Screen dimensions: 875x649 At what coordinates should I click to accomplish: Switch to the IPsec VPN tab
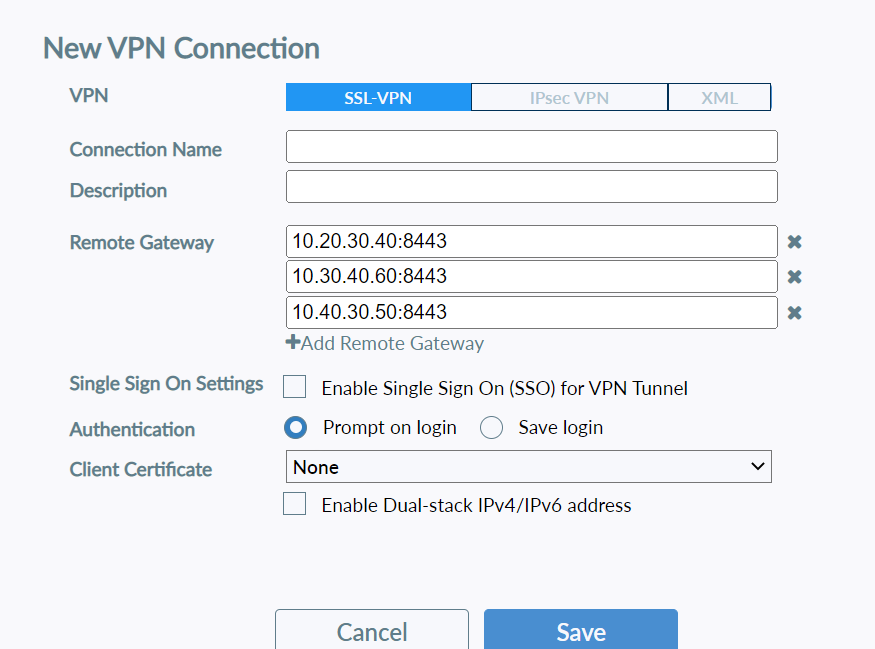(x=569, y=98)
